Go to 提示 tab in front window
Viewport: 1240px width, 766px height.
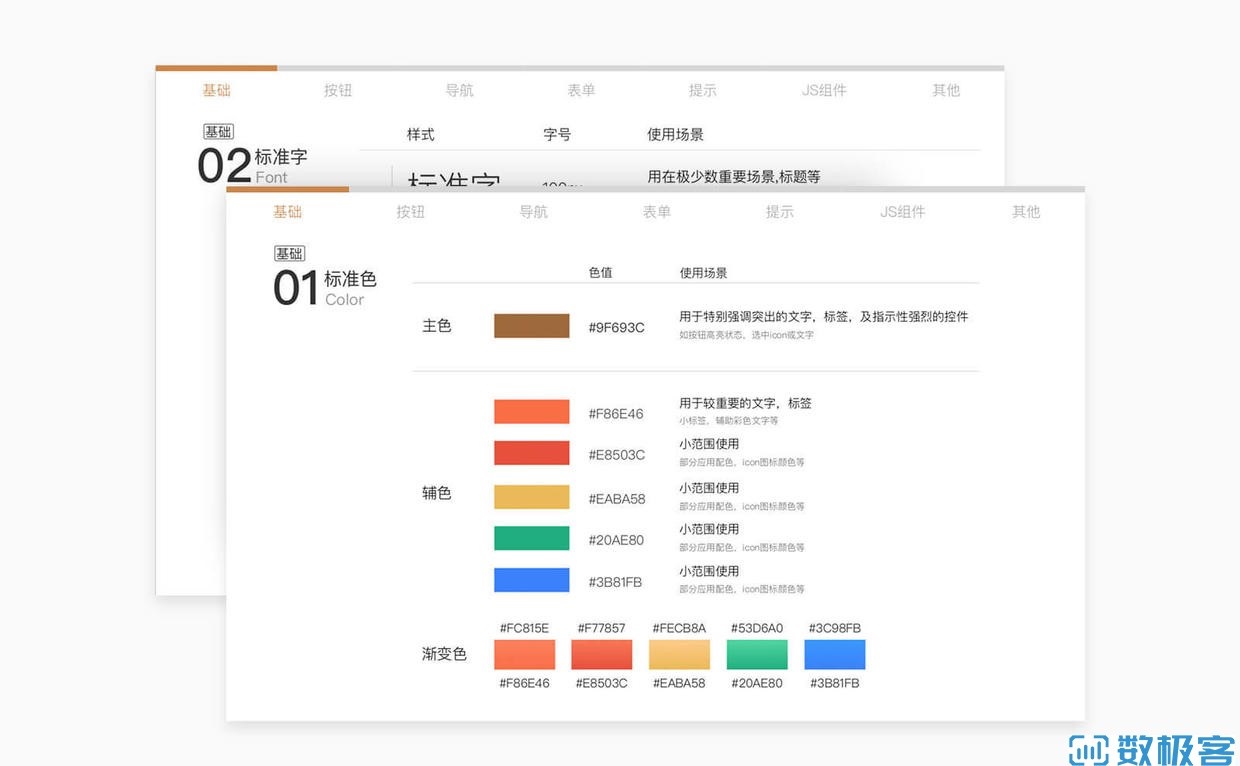(779, 212)
